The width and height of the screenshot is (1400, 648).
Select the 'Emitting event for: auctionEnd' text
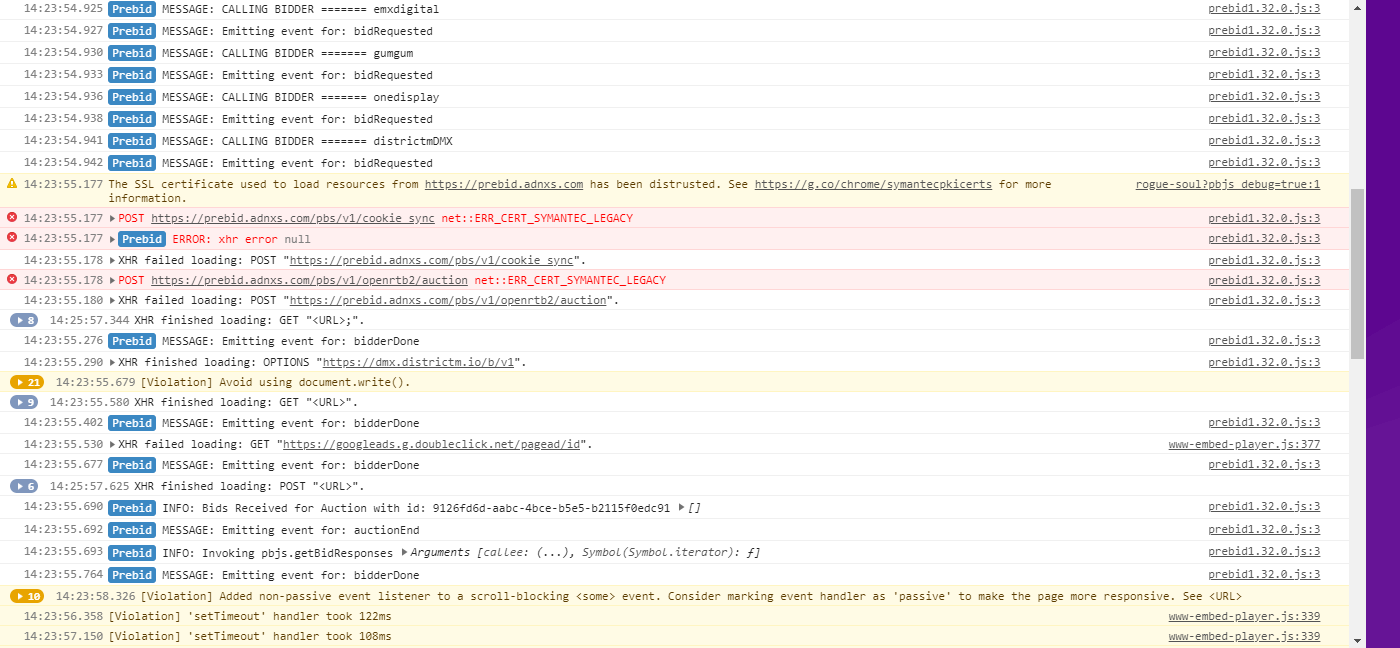pyautogui.click(x=321, y=530)
